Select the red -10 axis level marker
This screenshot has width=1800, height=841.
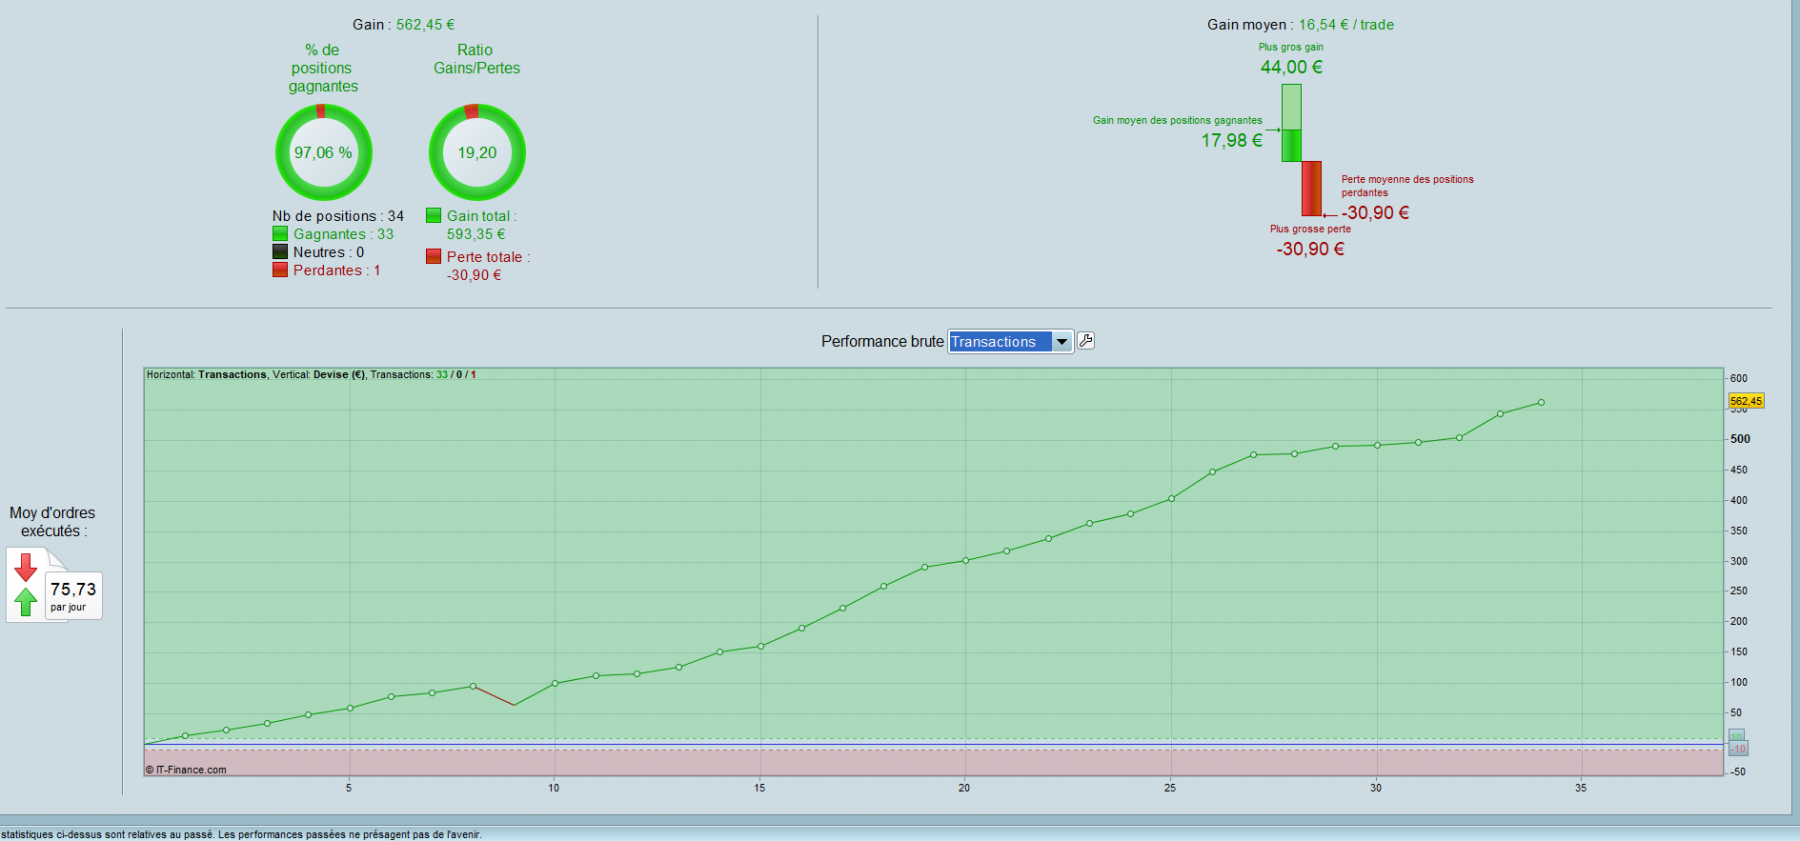click(x=1739, y=749)
